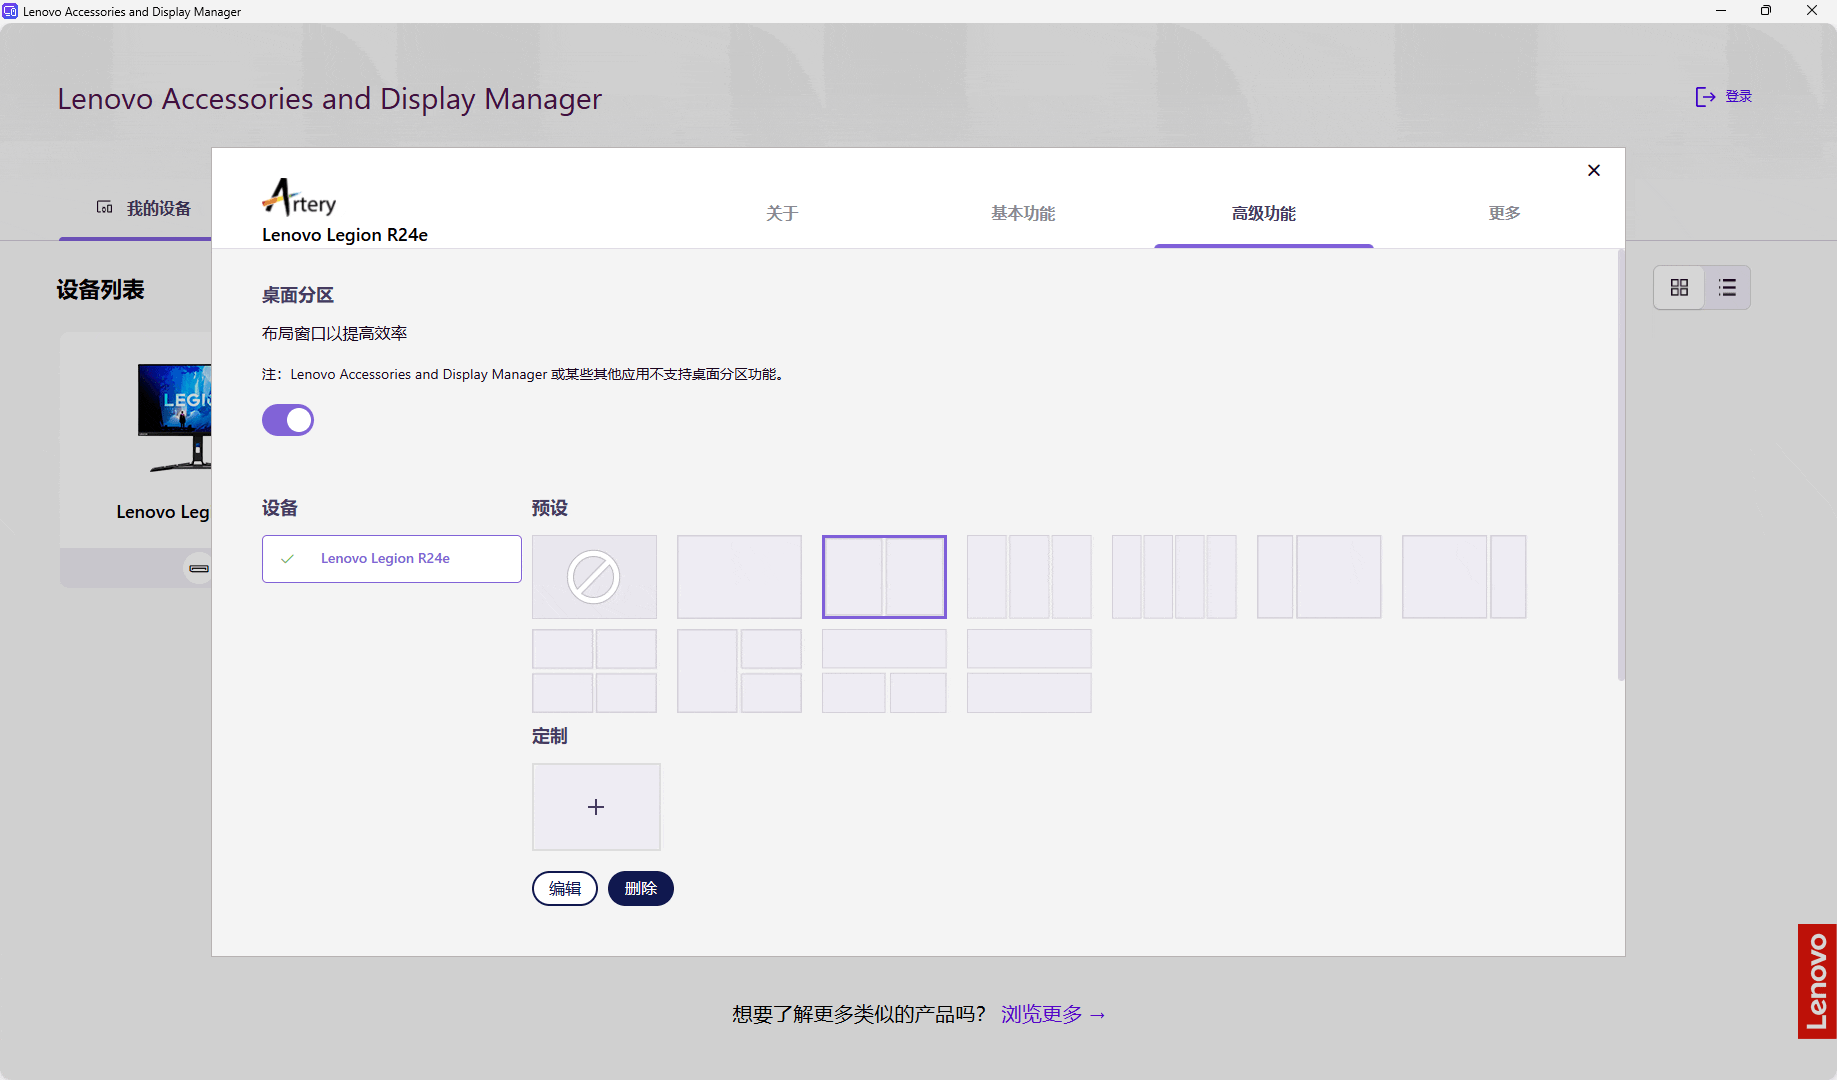Switch device list to list view
The image size is (1837, 1080).
pyautogui.click(x=1727, y=288)
